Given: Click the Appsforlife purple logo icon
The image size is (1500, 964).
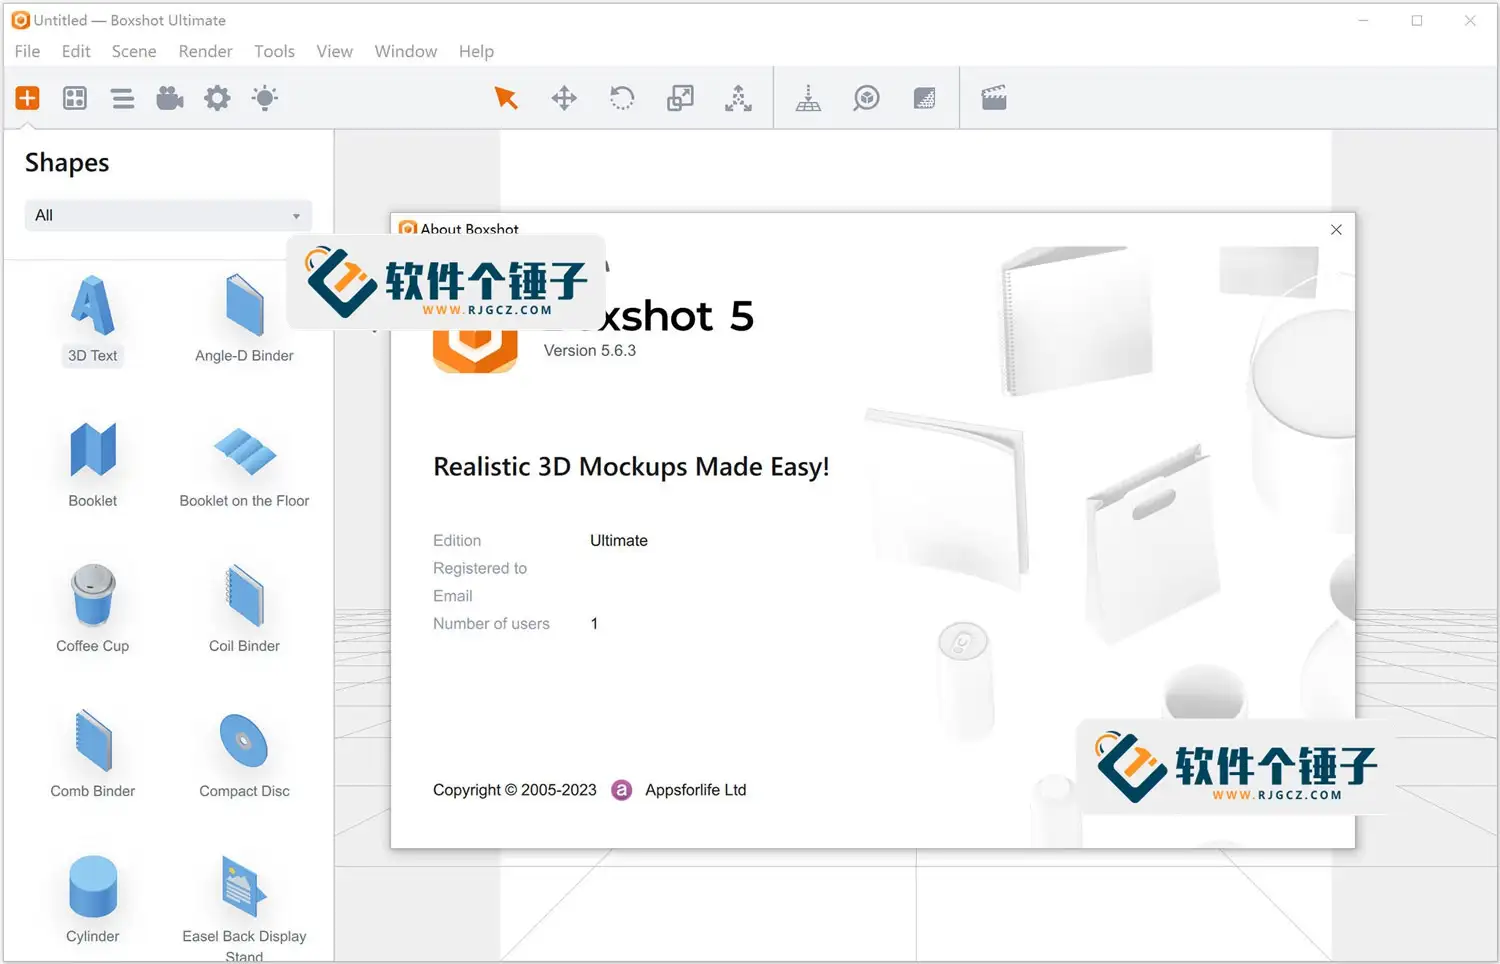Looking at the screenshot, I should (621, 790).
